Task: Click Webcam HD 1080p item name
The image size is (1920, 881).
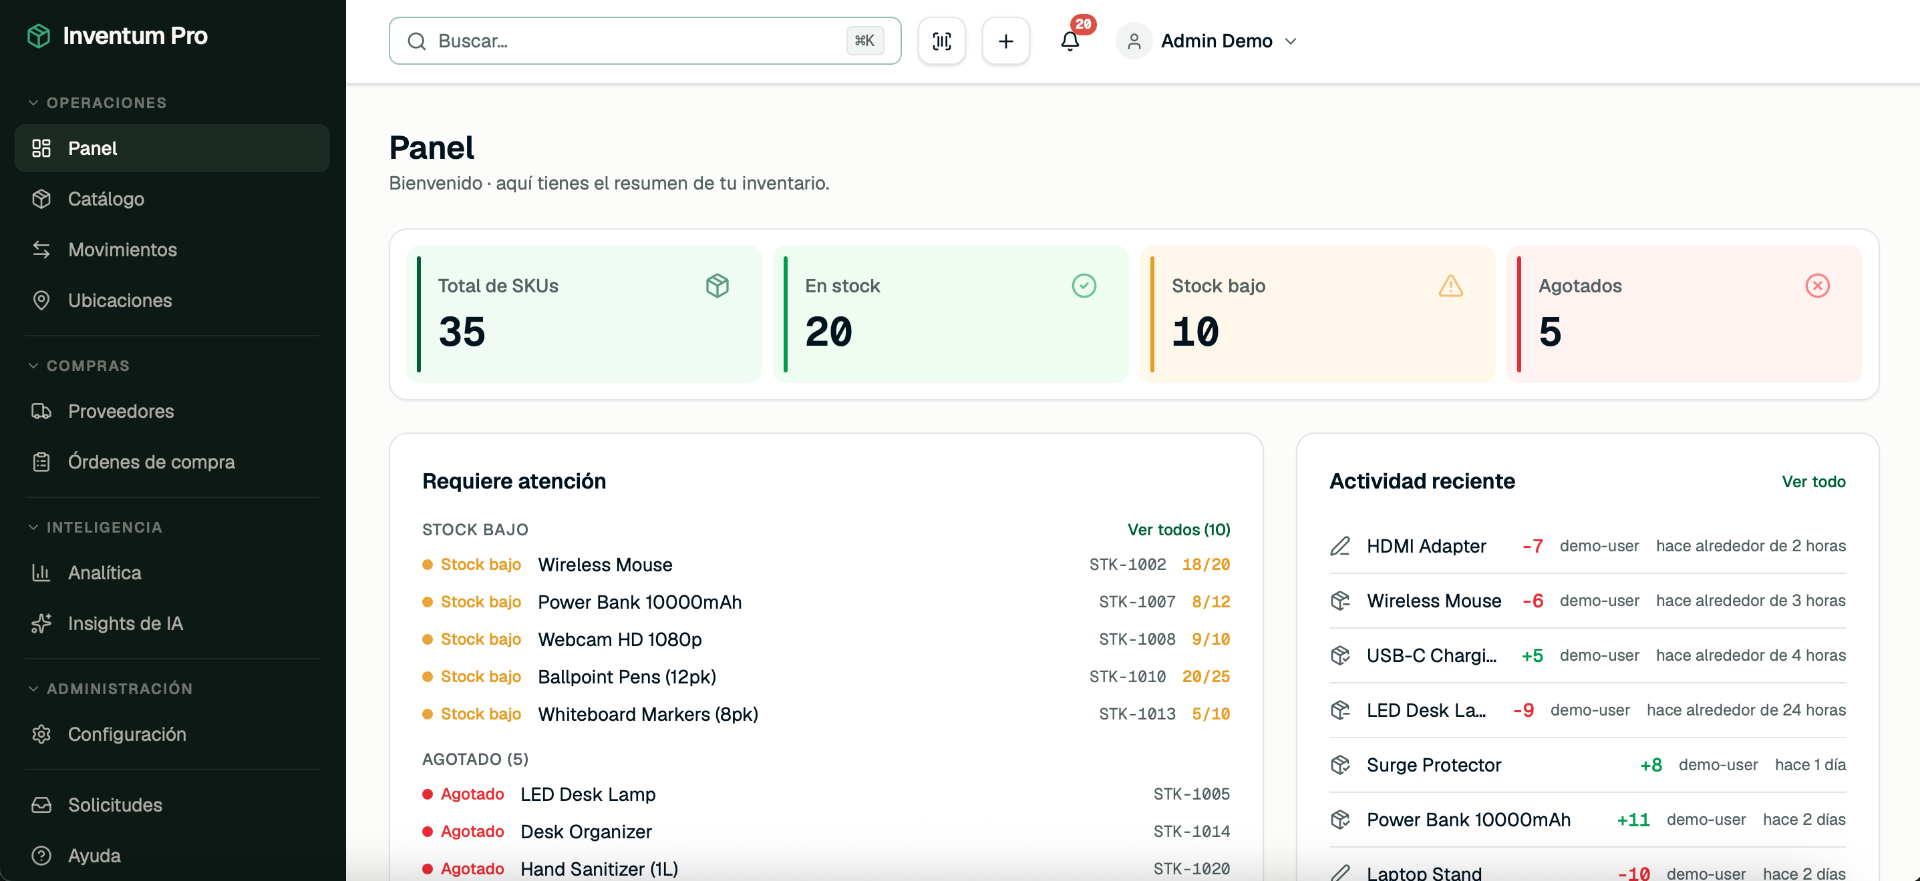Action: [x=620, y=640]
